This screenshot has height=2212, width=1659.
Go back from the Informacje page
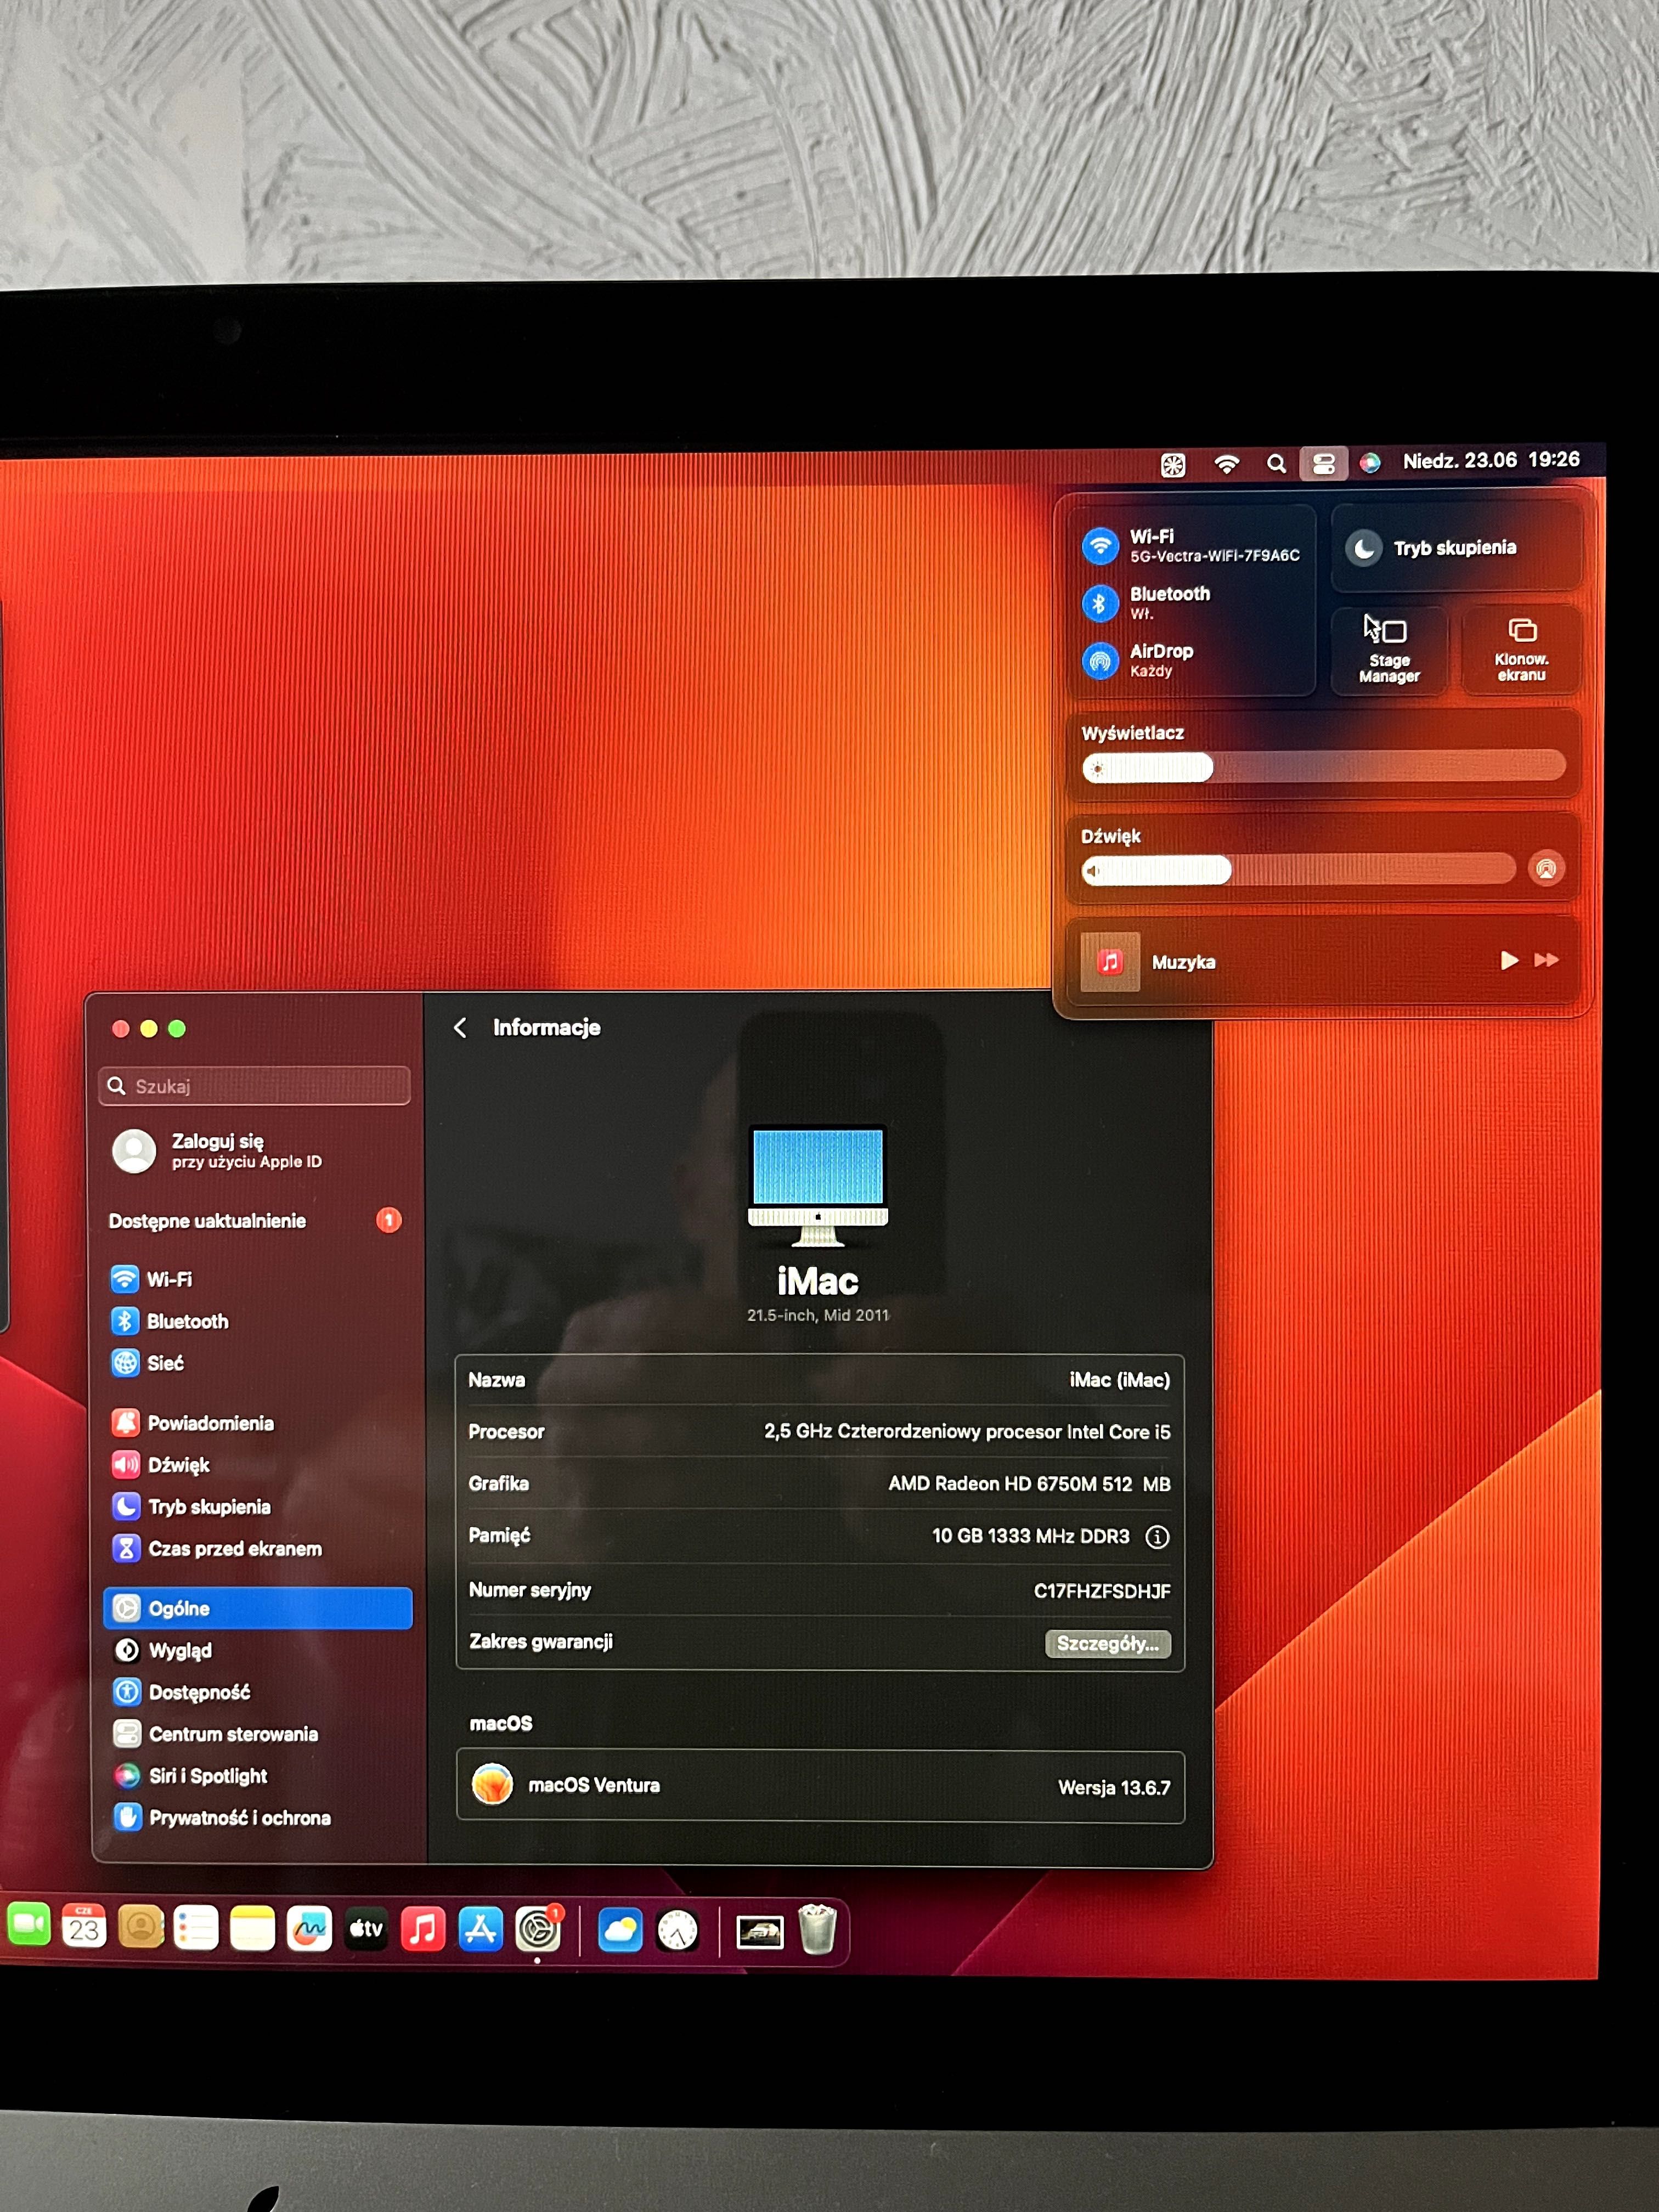click(x=460, y=1027)
